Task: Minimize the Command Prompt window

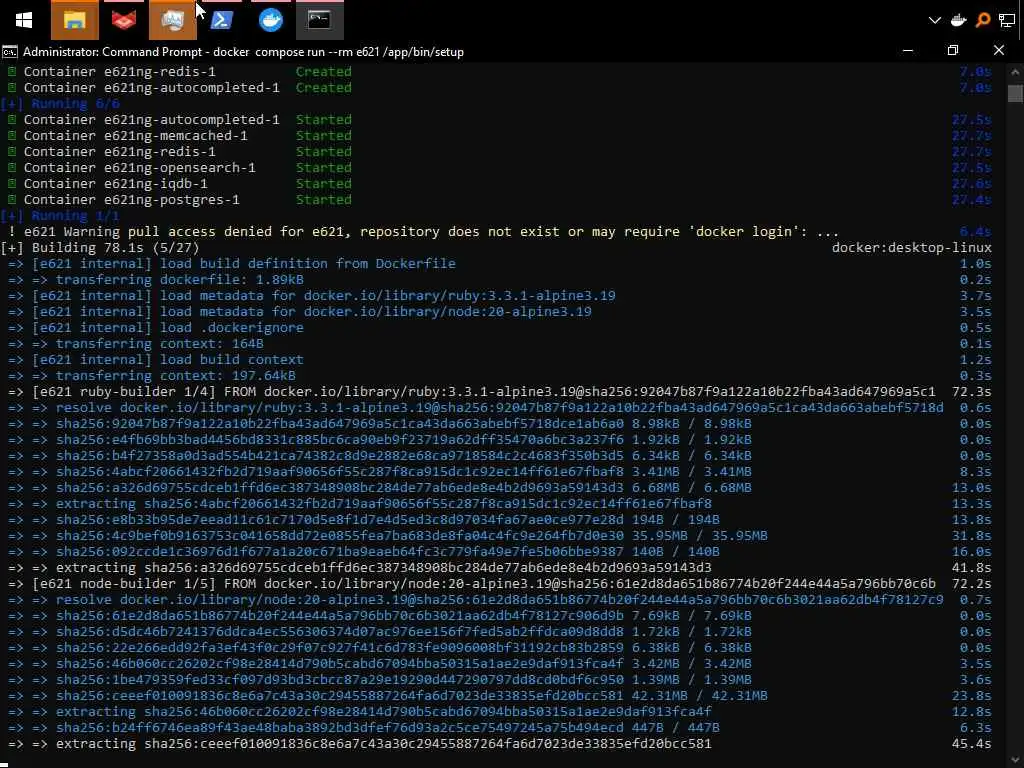Action: click(x=908, y=50)
